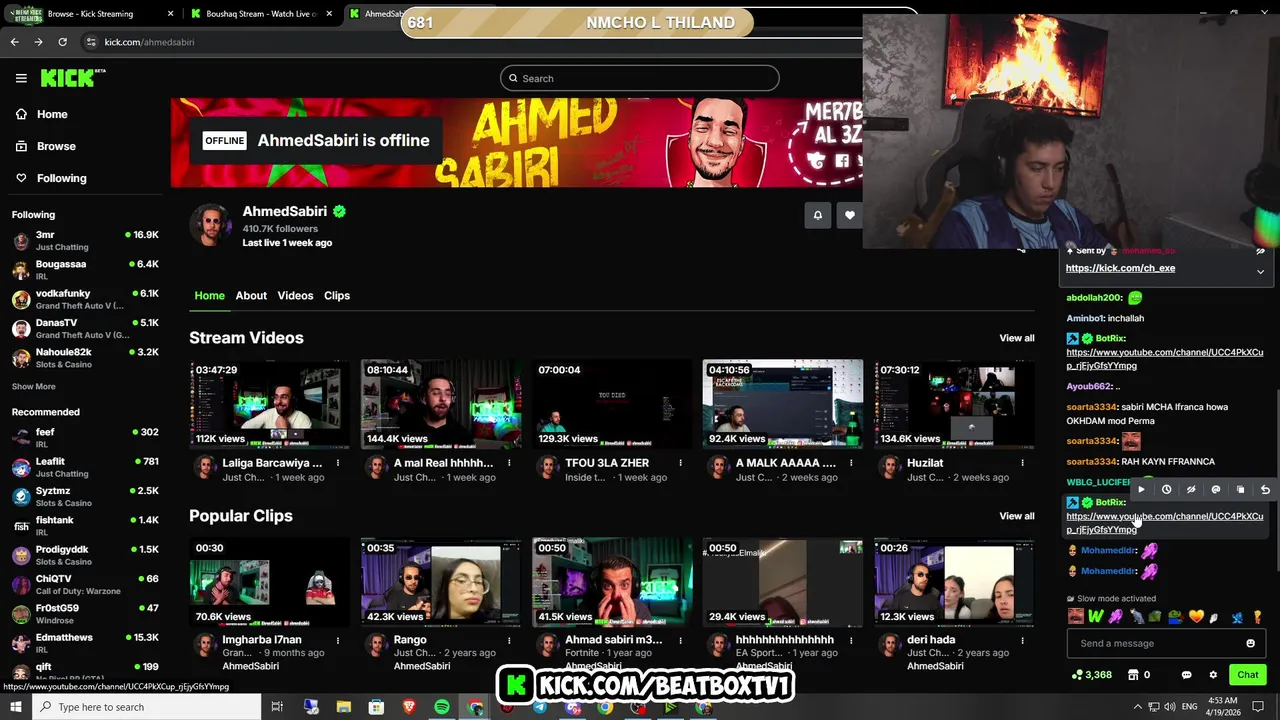Expand Following list with Show more
Viewport: 1280px width, 720px height.
(x=34, y=387)
